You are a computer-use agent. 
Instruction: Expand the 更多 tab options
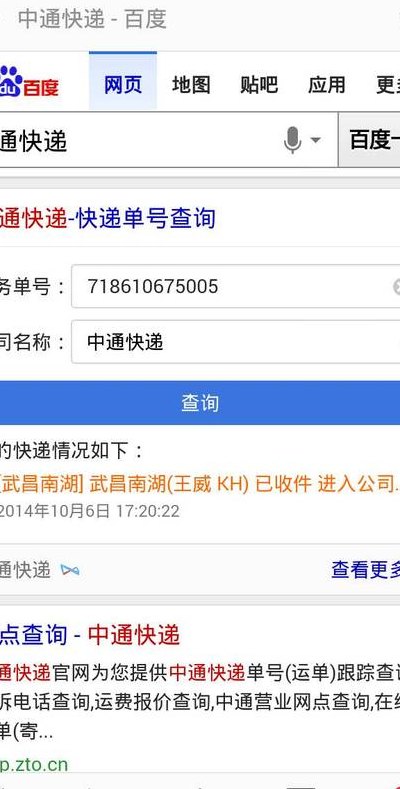pyautogui.click(x=388, y=85)
